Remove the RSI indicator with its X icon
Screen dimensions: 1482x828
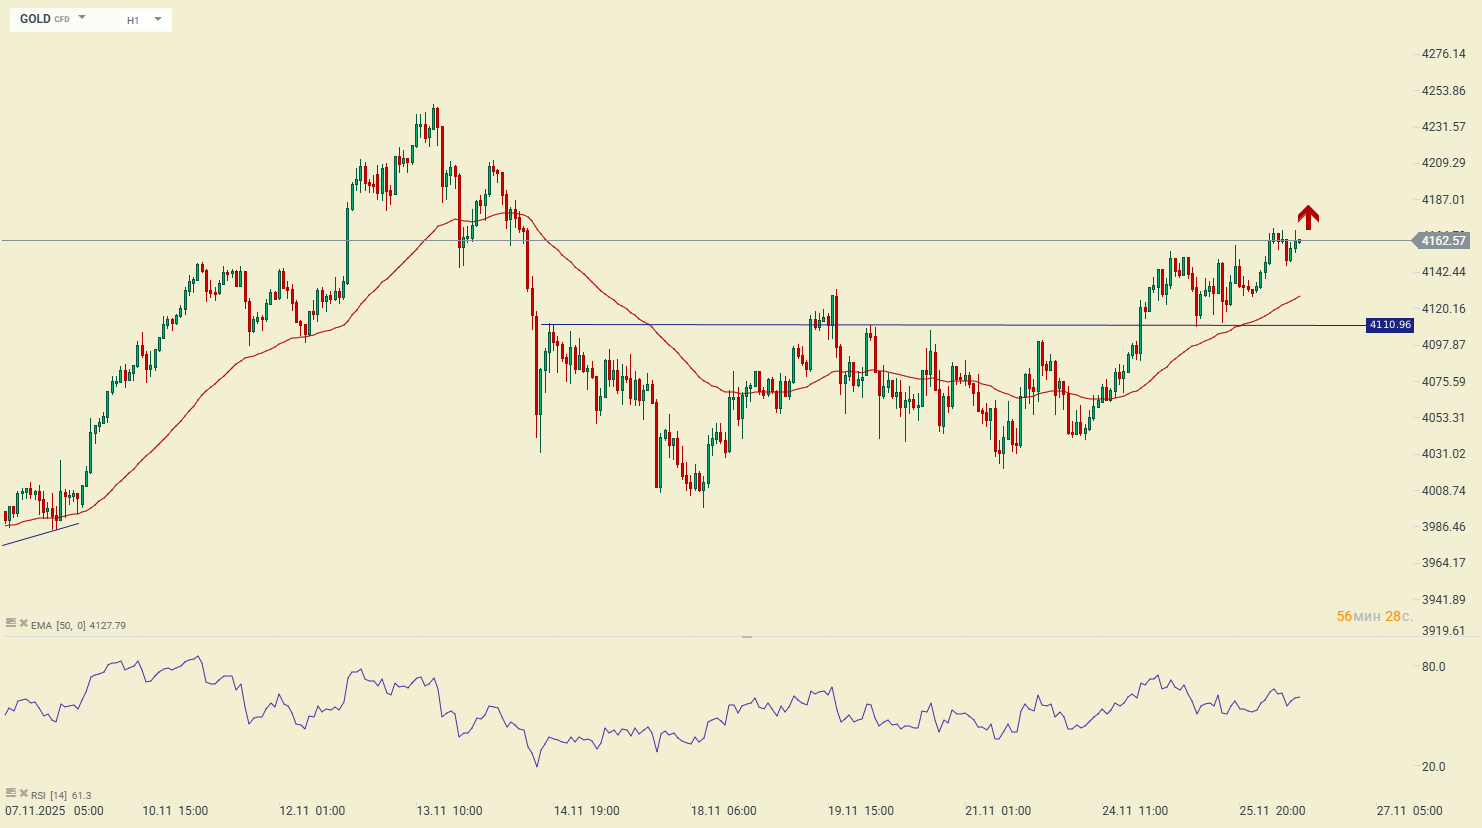coord(23,793)
